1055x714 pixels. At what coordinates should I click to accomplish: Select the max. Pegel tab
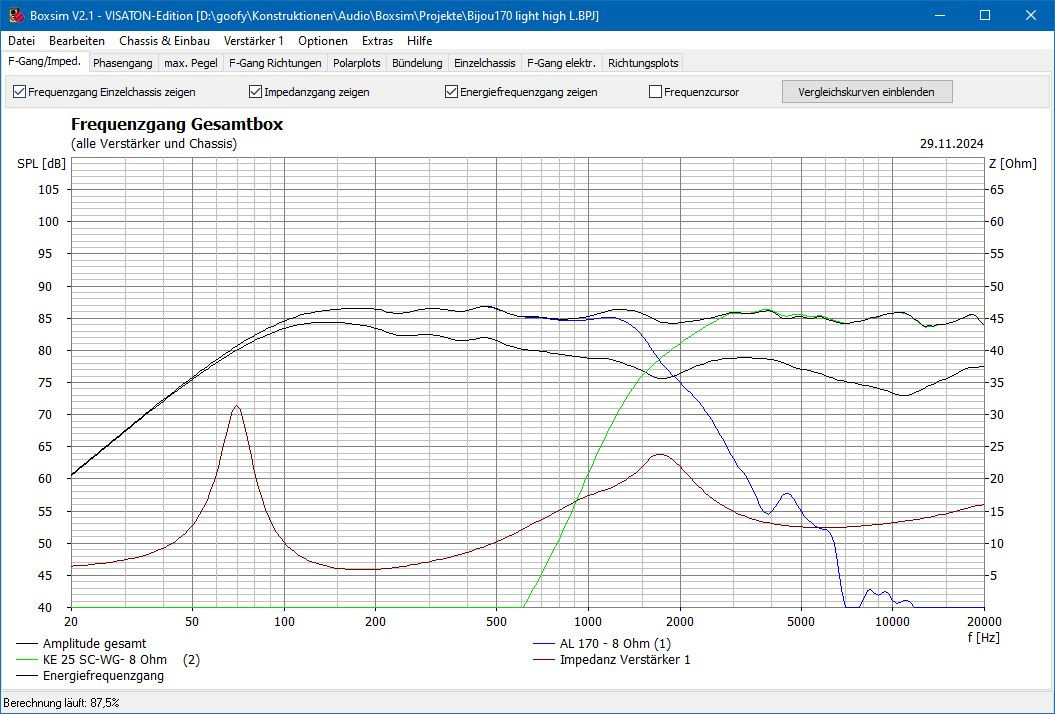[x=191, y=63]
